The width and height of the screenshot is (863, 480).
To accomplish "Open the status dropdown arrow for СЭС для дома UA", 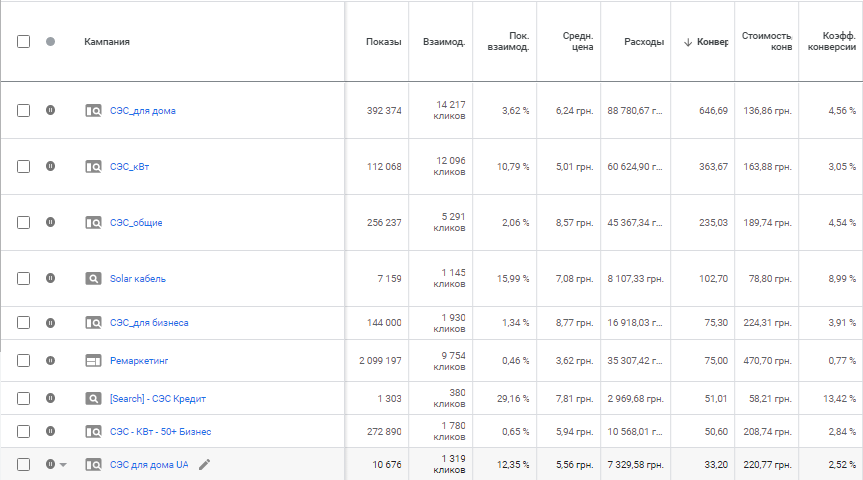I will click(63, 464).
